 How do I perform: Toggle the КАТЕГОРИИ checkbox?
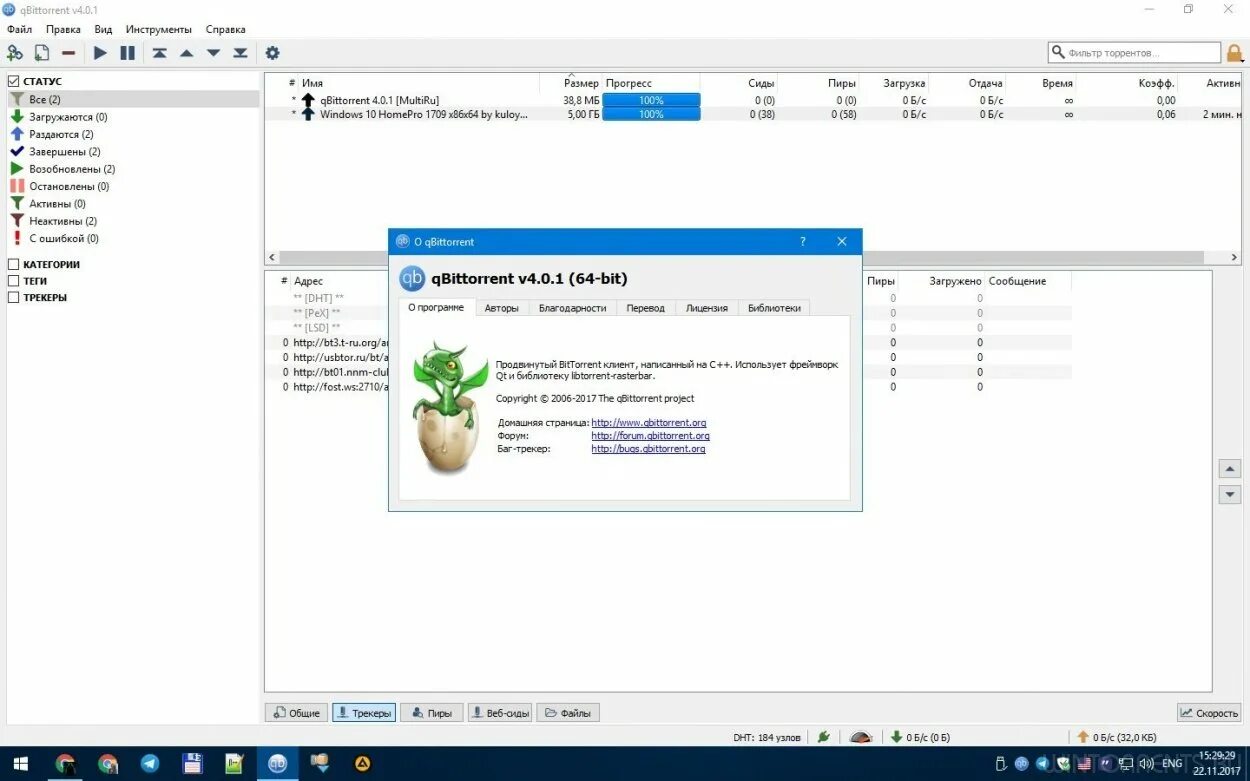point(13,264)
